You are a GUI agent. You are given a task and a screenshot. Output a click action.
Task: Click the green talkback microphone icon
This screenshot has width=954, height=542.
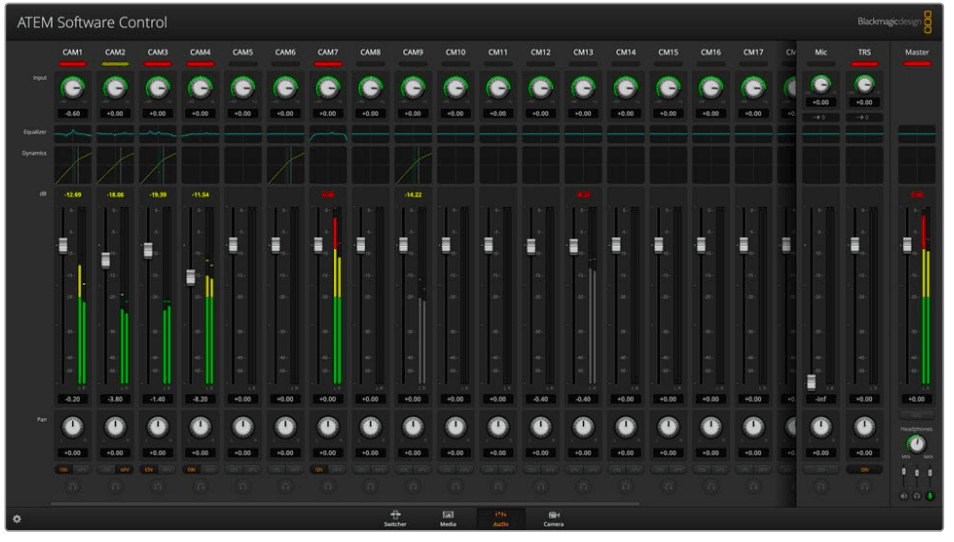point(930,496)
